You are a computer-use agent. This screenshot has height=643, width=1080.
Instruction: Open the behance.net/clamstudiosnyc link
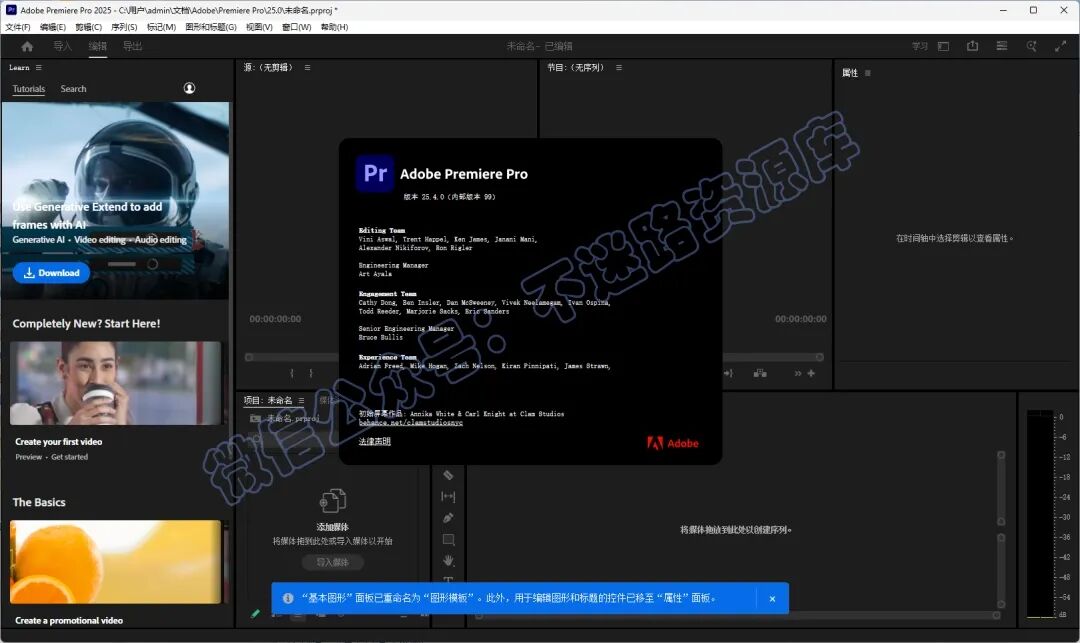click(x=411, y=423)
